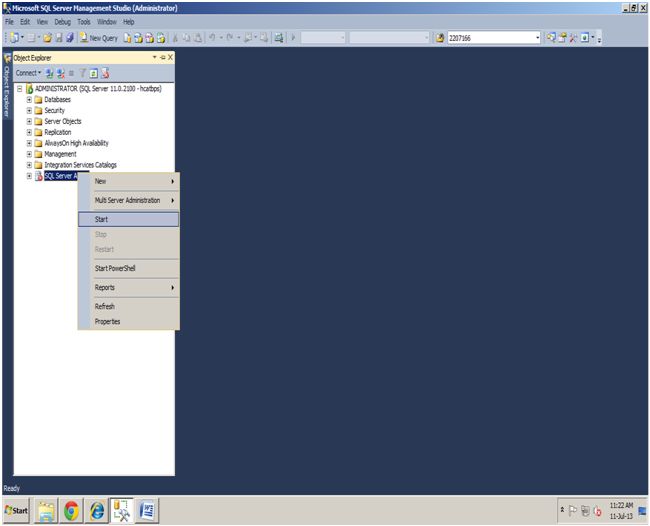Click the Save All icon
Image resolution: width=650 pixels, height=526 pixels.
tap(70, 38)
